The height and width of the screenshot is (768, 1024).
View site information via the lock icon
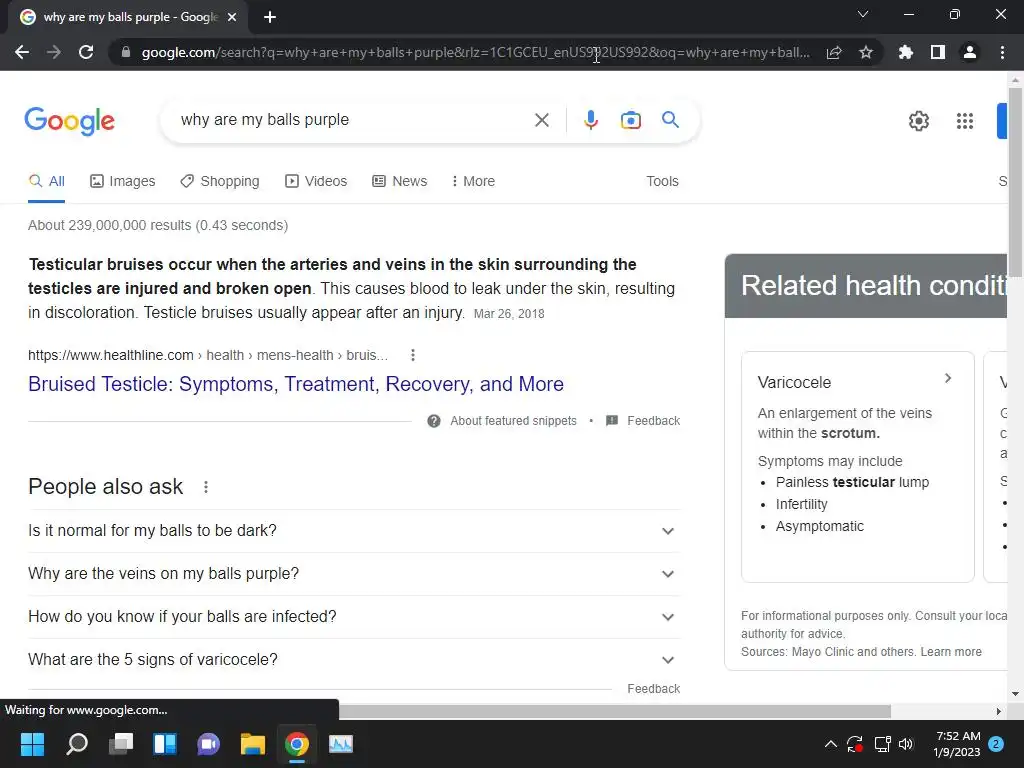[126, 52]
